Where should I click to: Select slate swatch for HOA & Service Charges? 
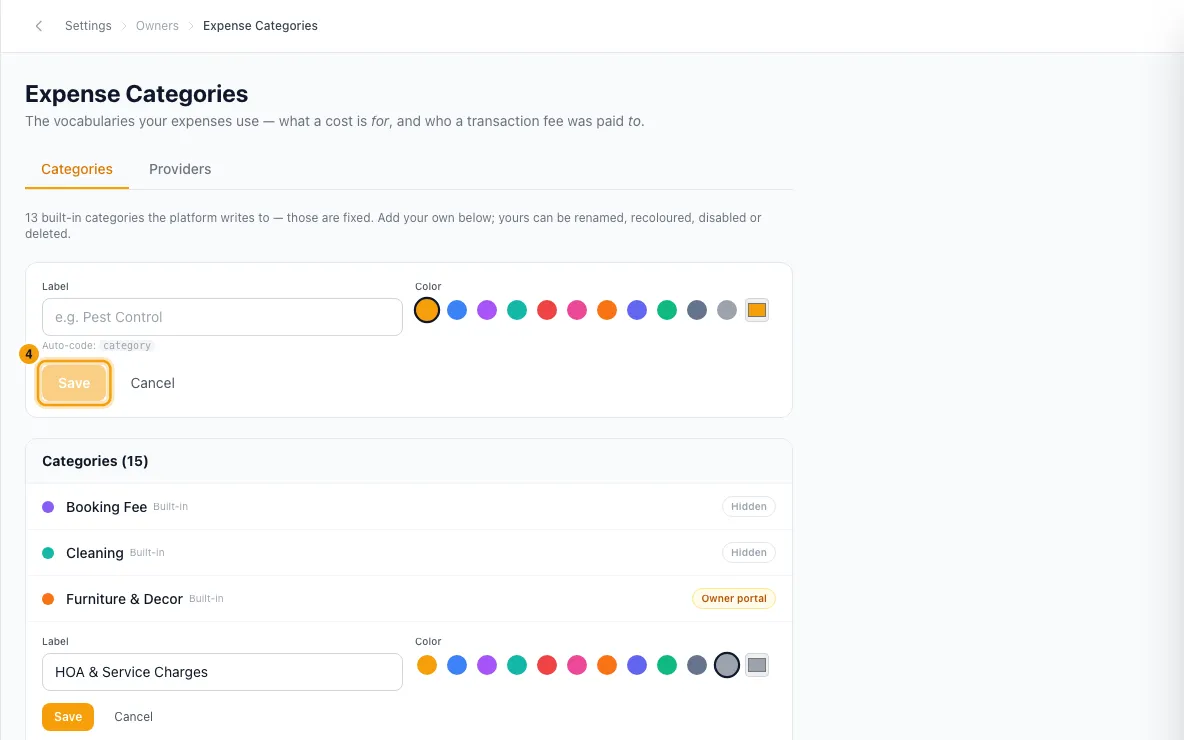[x=697, y=665]
